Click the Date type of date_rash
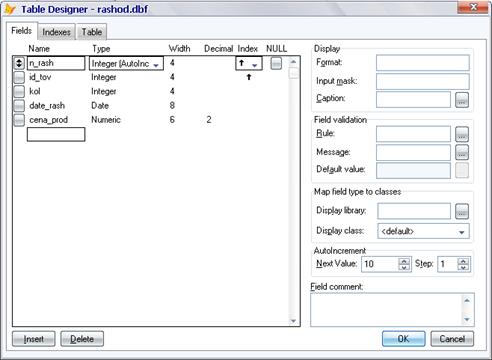 [100, 106]
